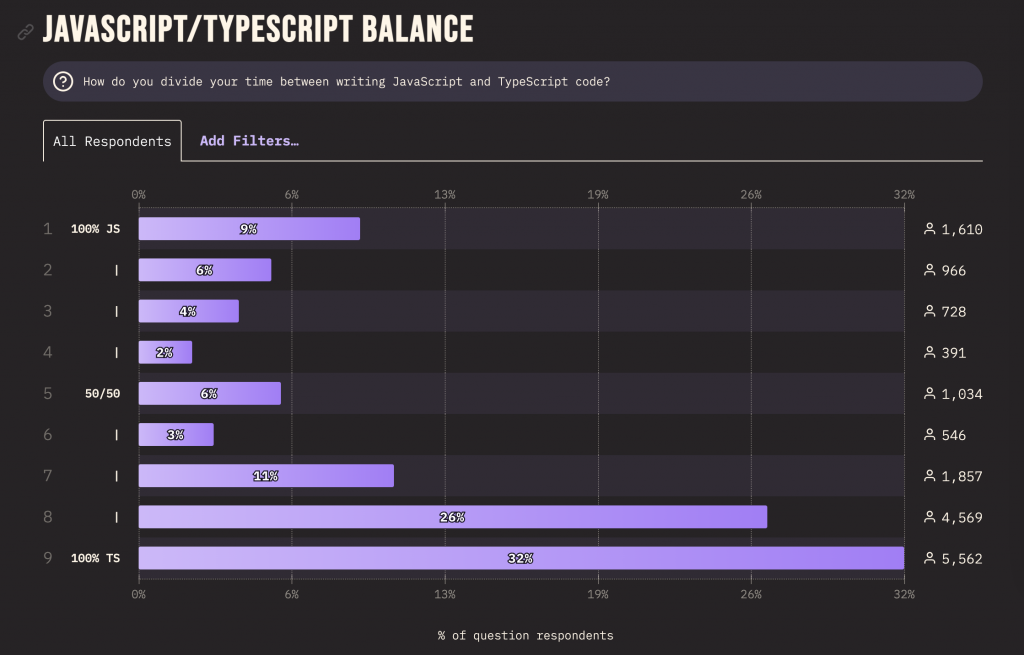
Task: Click the 50/50 bar showing 6%
Action: tap(209, 394)
